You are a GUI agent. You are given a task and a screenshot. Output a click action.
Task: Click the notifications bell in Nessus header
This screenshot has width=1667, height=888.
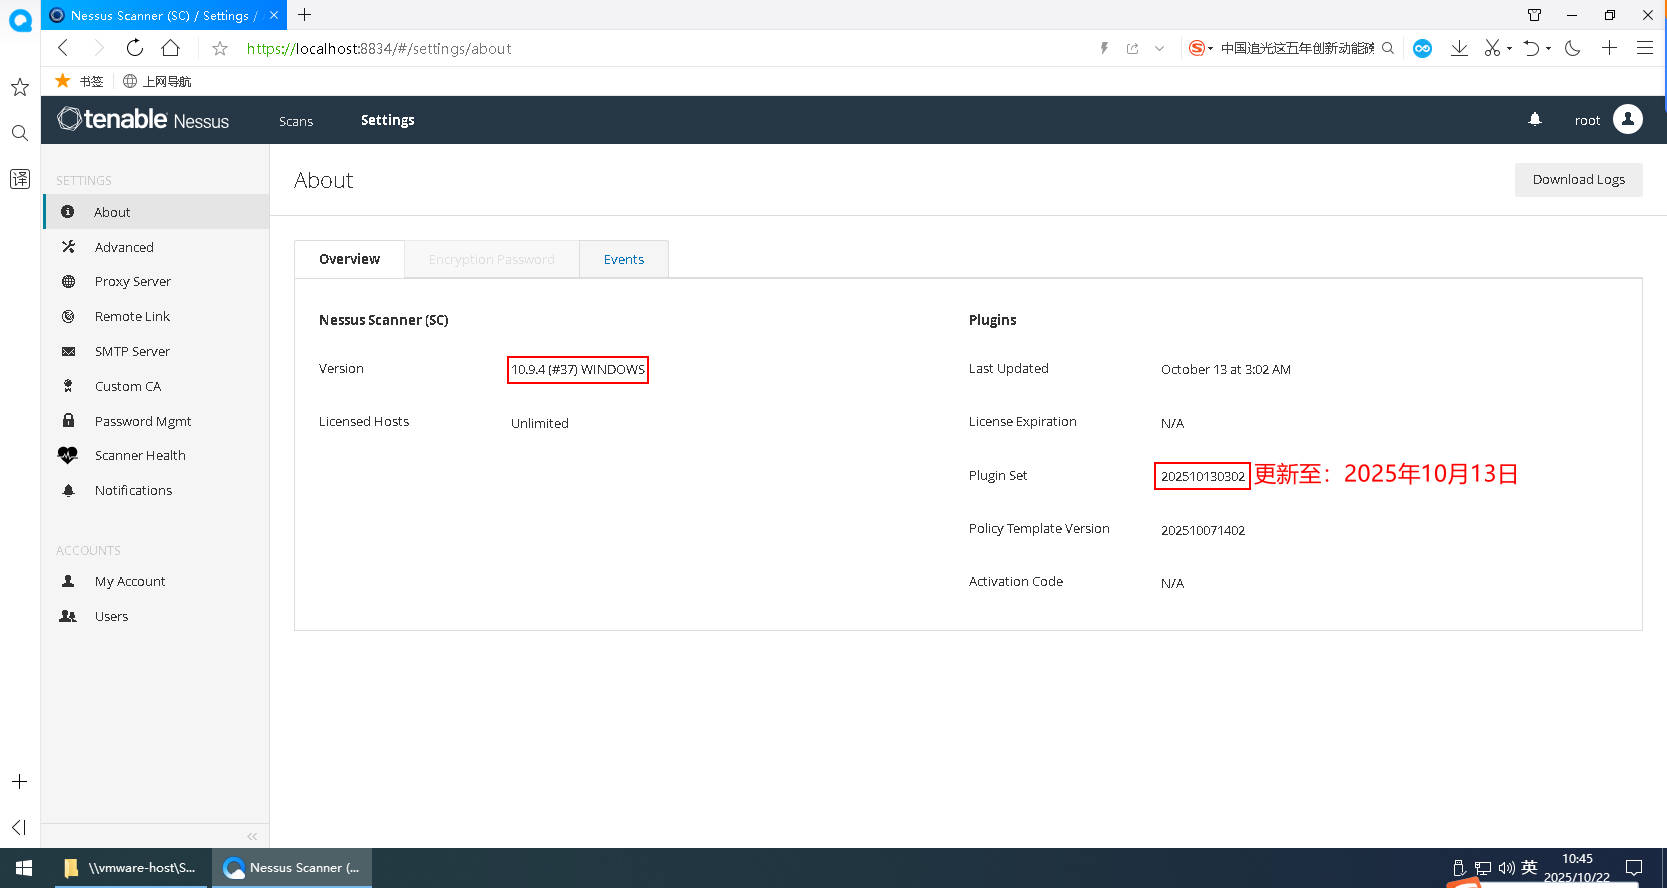[x=1534, y=120]
